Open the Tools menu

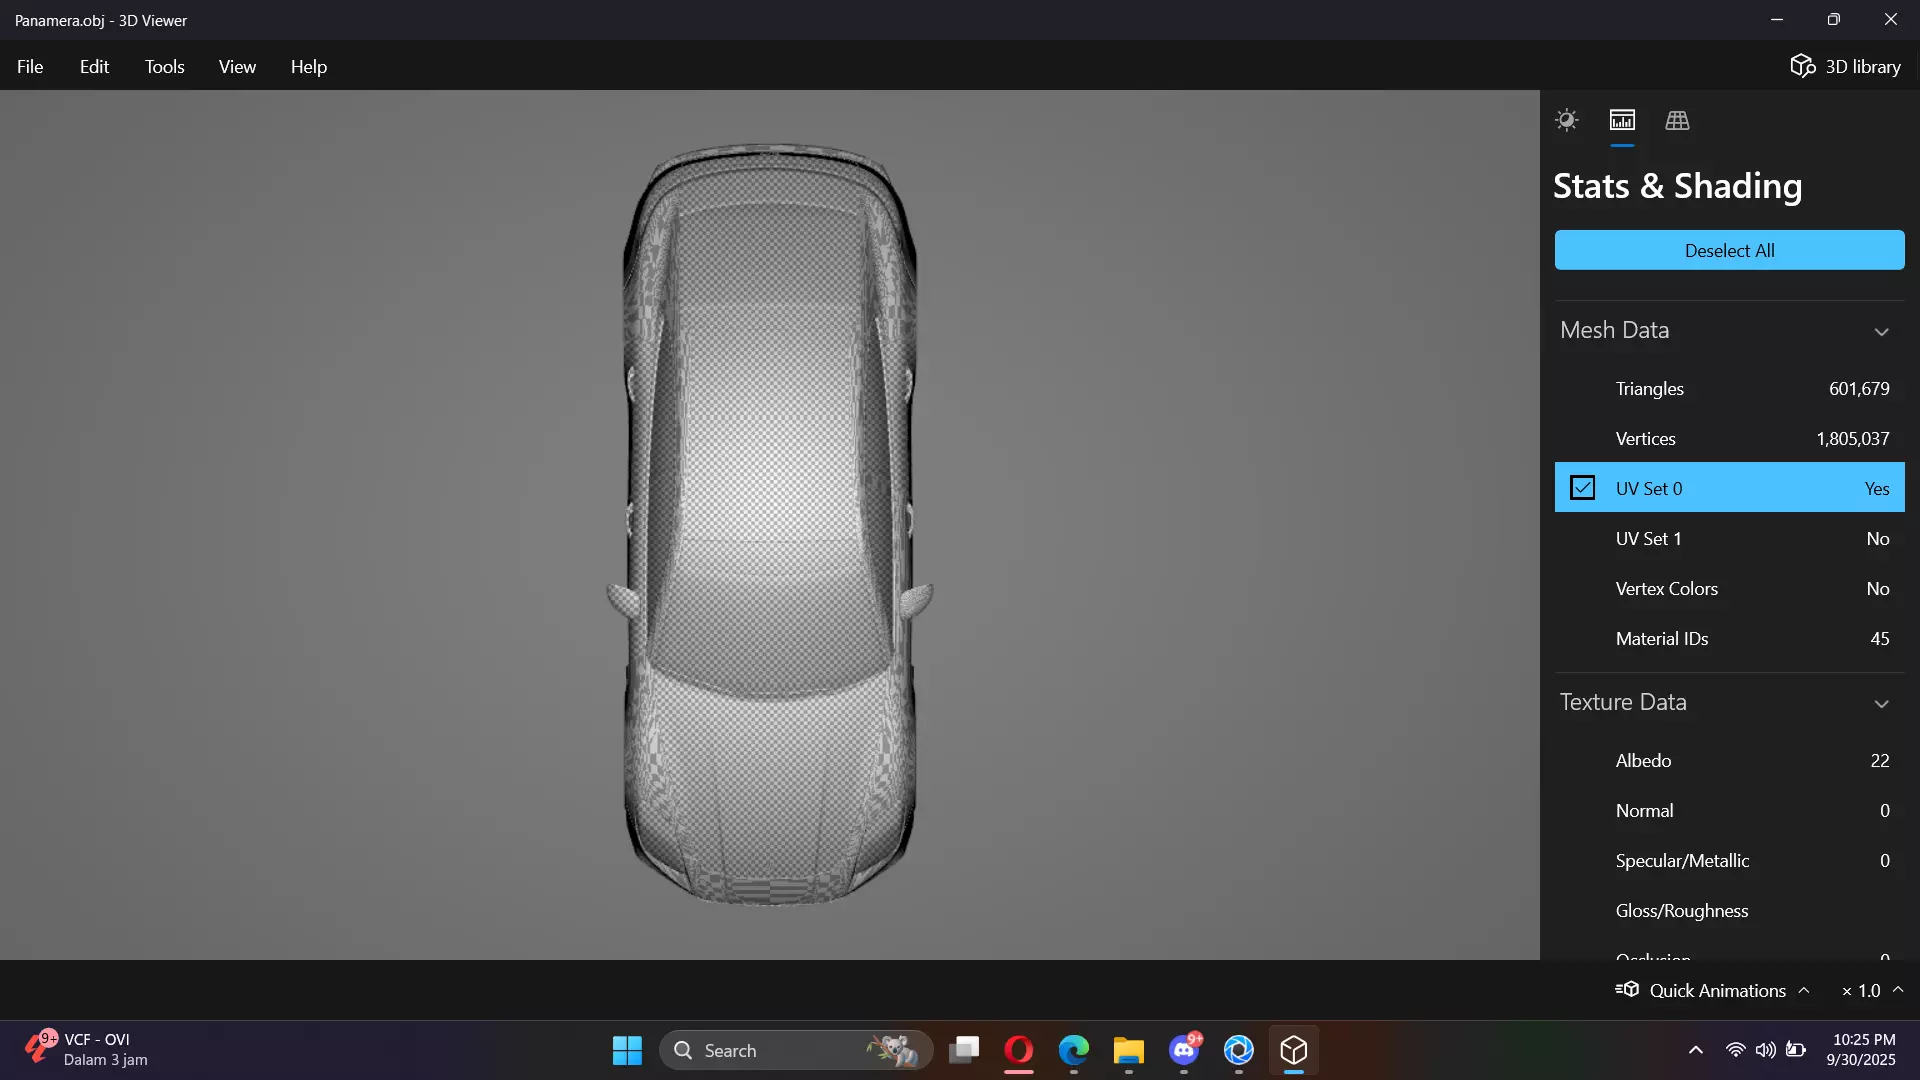click(164, 66)
